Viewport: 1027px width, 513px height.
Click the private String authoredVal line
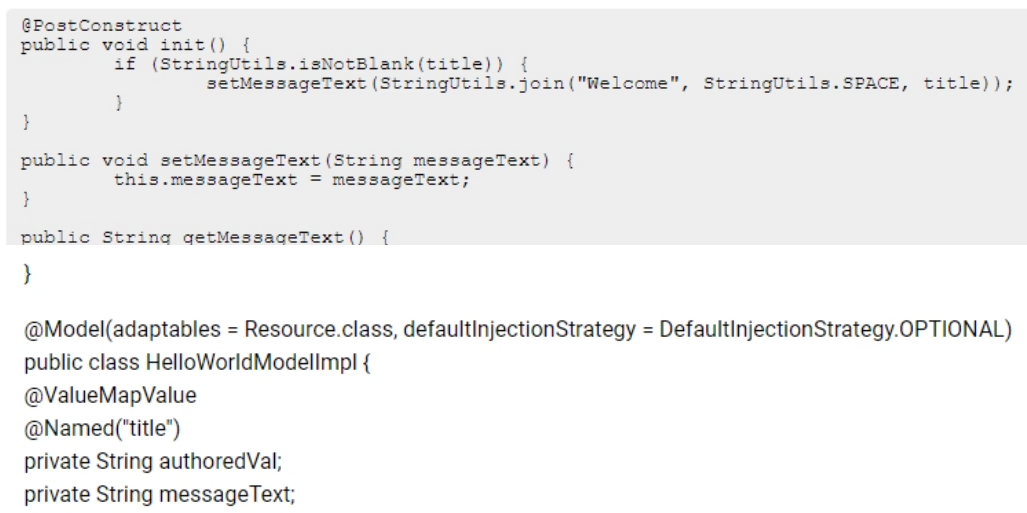[153, 462]
